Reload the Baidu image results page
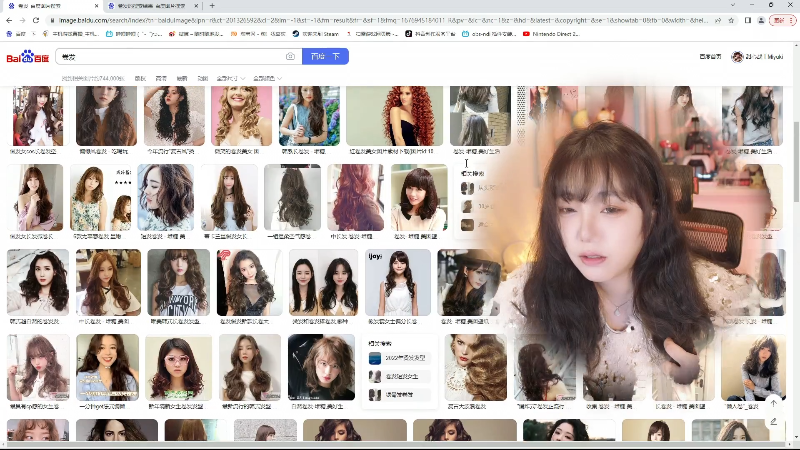 click(36, 20)
